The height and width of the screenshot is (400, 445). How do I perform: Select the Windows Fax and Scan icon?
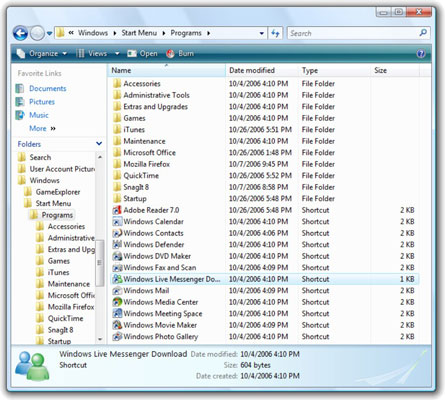(x=117, y=267)
